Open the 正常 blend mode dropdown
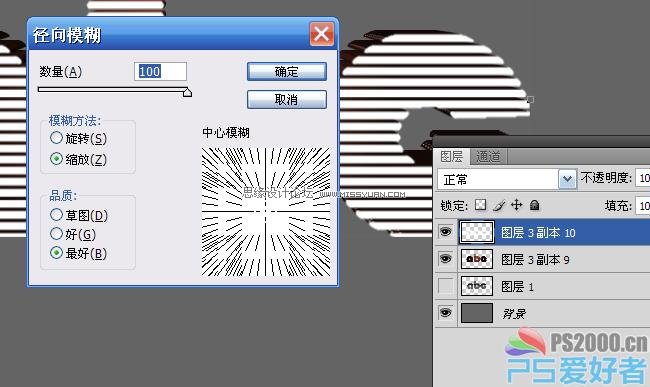The width and height of the screenshot is (650, 387). [567, 179]
